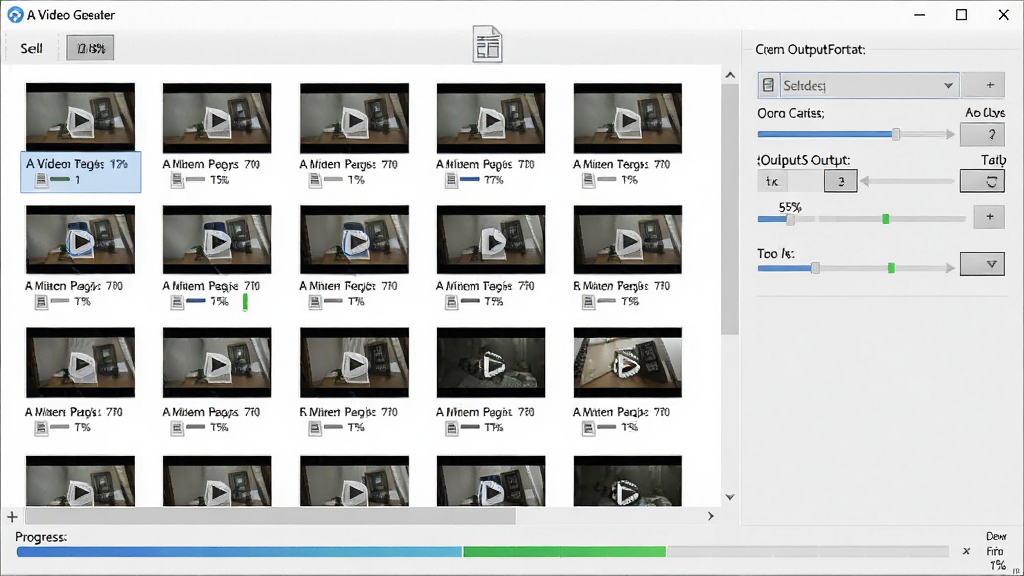Click the refresh button under Taily
The width and height of the screenshot is (1024, 576).
(x=982, y=181)
